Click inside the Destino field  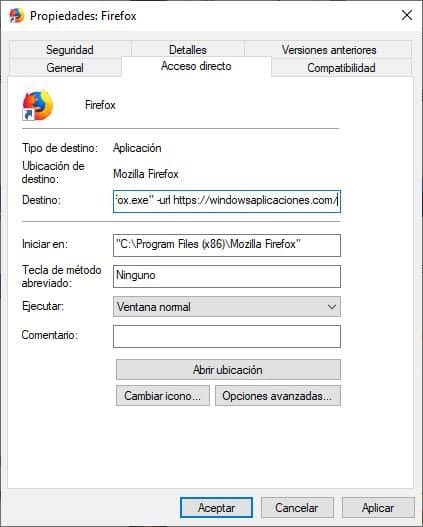pos(227,201)
